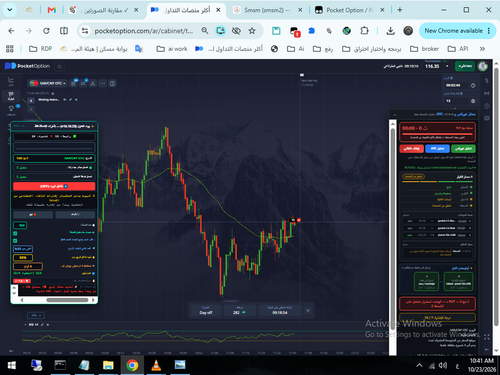The image size is (500, 375).
Task: Open VLC from the Windows taskbar
Action: [x=156, y=365]
